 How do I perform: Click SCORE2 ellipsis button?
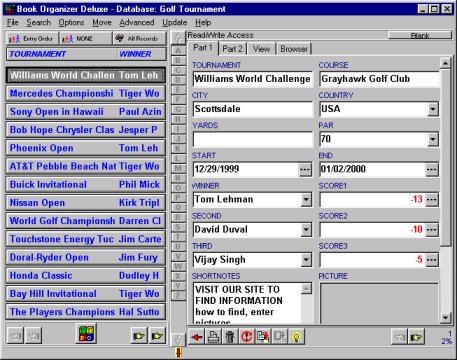[x=432, y=229]
